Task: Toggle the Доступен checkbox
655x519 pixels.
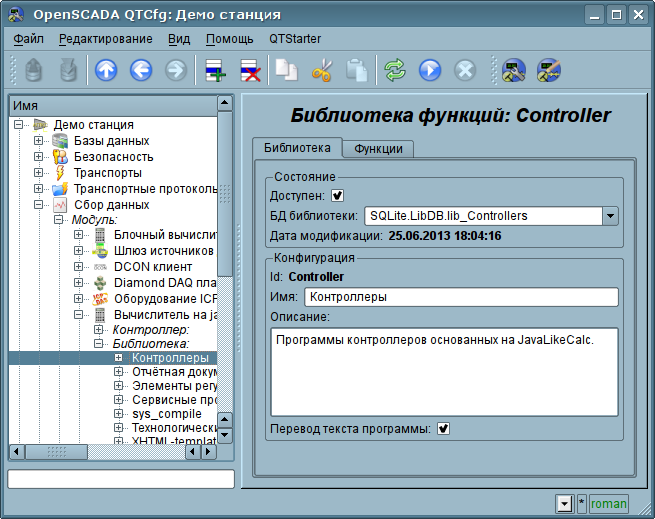Action: 337,196
